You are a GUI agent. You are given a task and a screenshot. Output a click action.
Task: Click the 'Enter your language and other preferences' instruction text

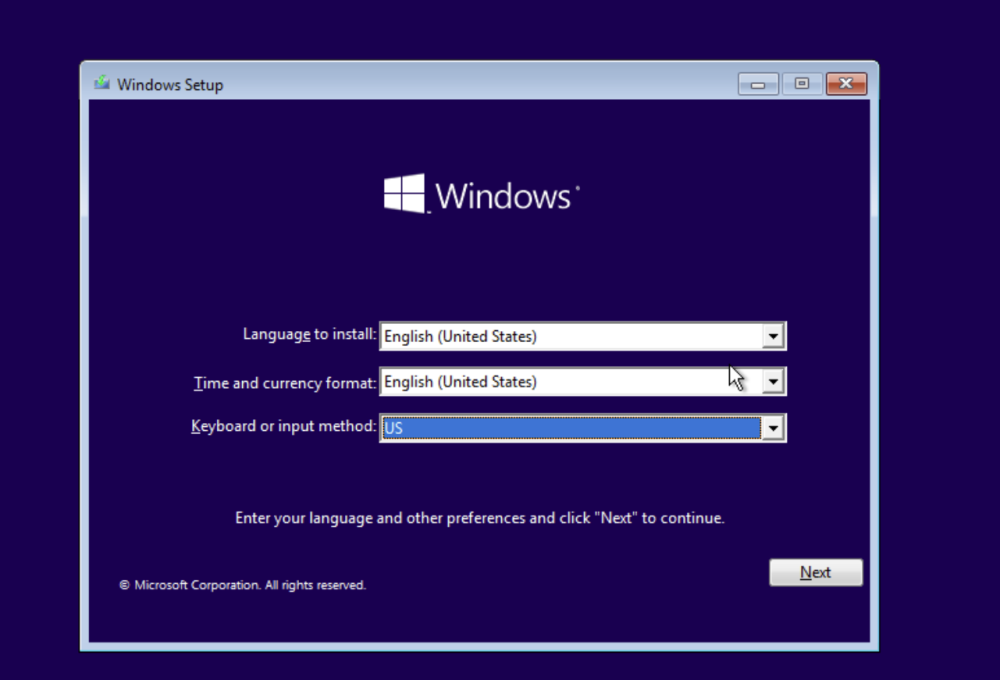pyautogui.click(x=480, y=518)
